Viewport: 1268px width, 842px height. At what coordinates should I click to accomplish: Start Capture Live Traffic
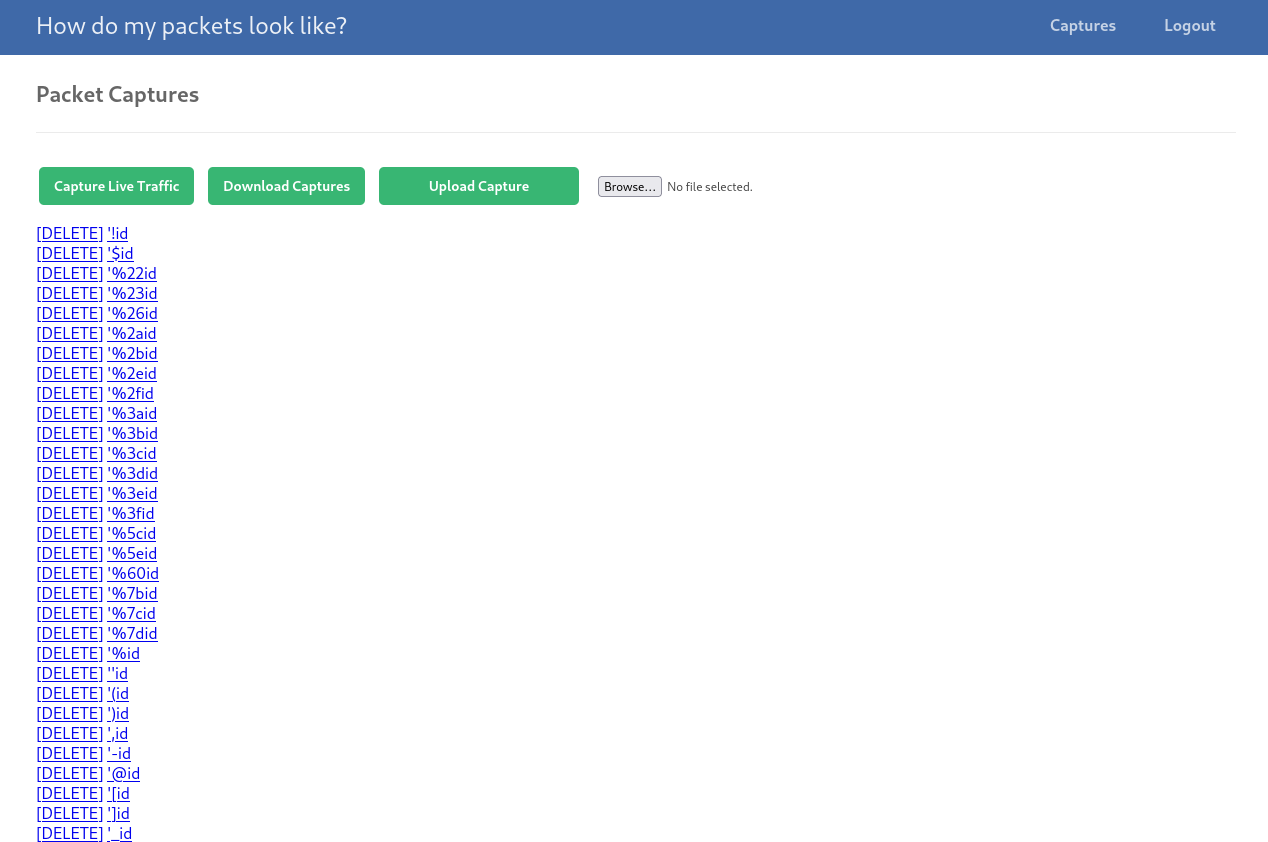tap(116, 186)
